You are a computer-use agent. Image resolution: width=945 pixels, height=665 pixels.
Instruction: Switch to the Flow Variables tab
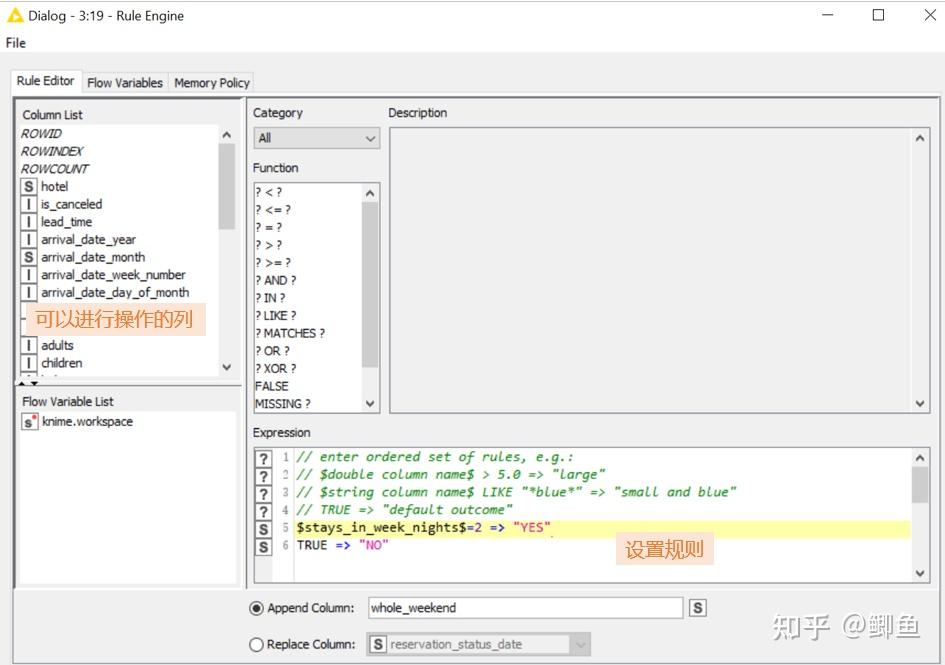click(x=125, y=83)
